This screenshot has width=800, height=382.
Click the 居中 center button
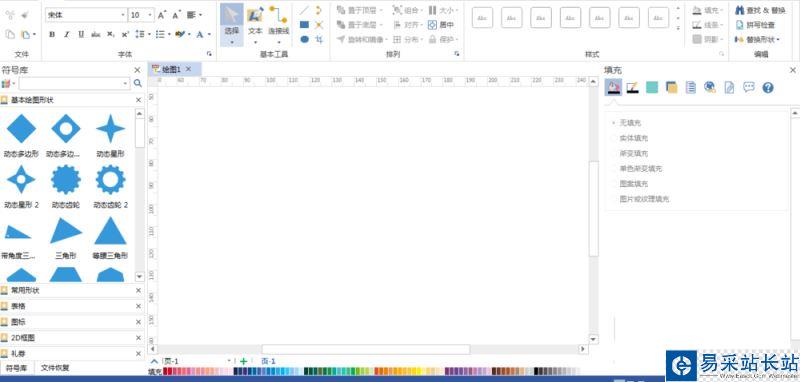point(441,24)
